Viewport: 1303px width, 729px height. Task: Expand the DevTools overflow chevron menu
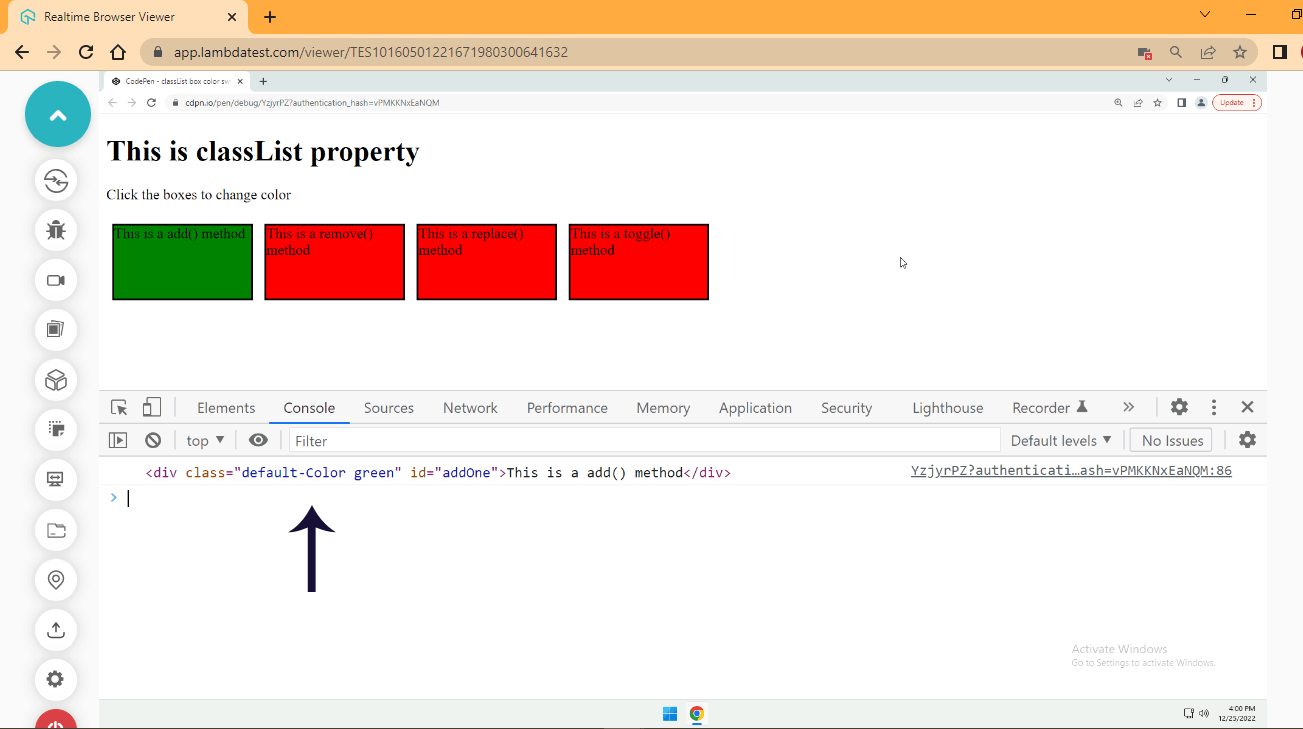1128,407
